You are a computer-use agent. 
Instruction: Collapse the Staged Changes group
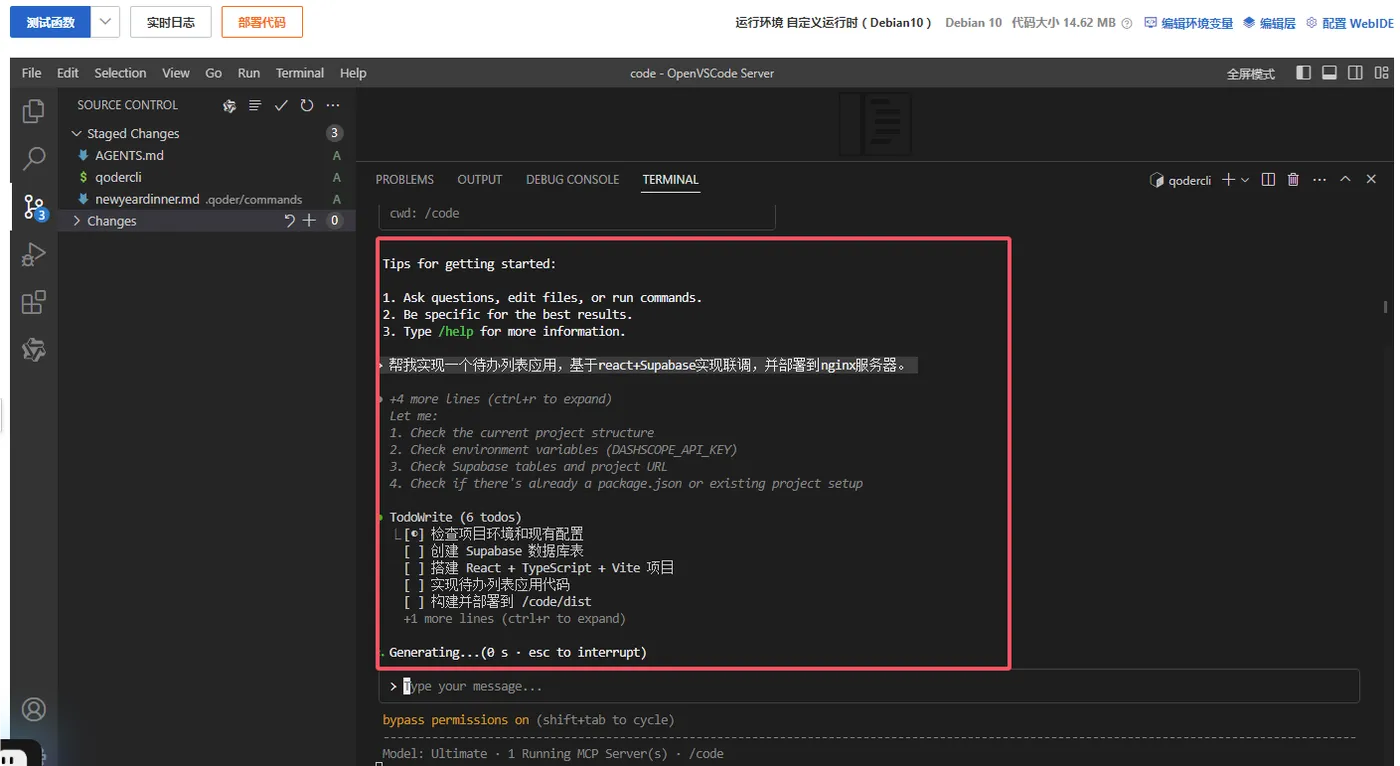click(76, 133)
